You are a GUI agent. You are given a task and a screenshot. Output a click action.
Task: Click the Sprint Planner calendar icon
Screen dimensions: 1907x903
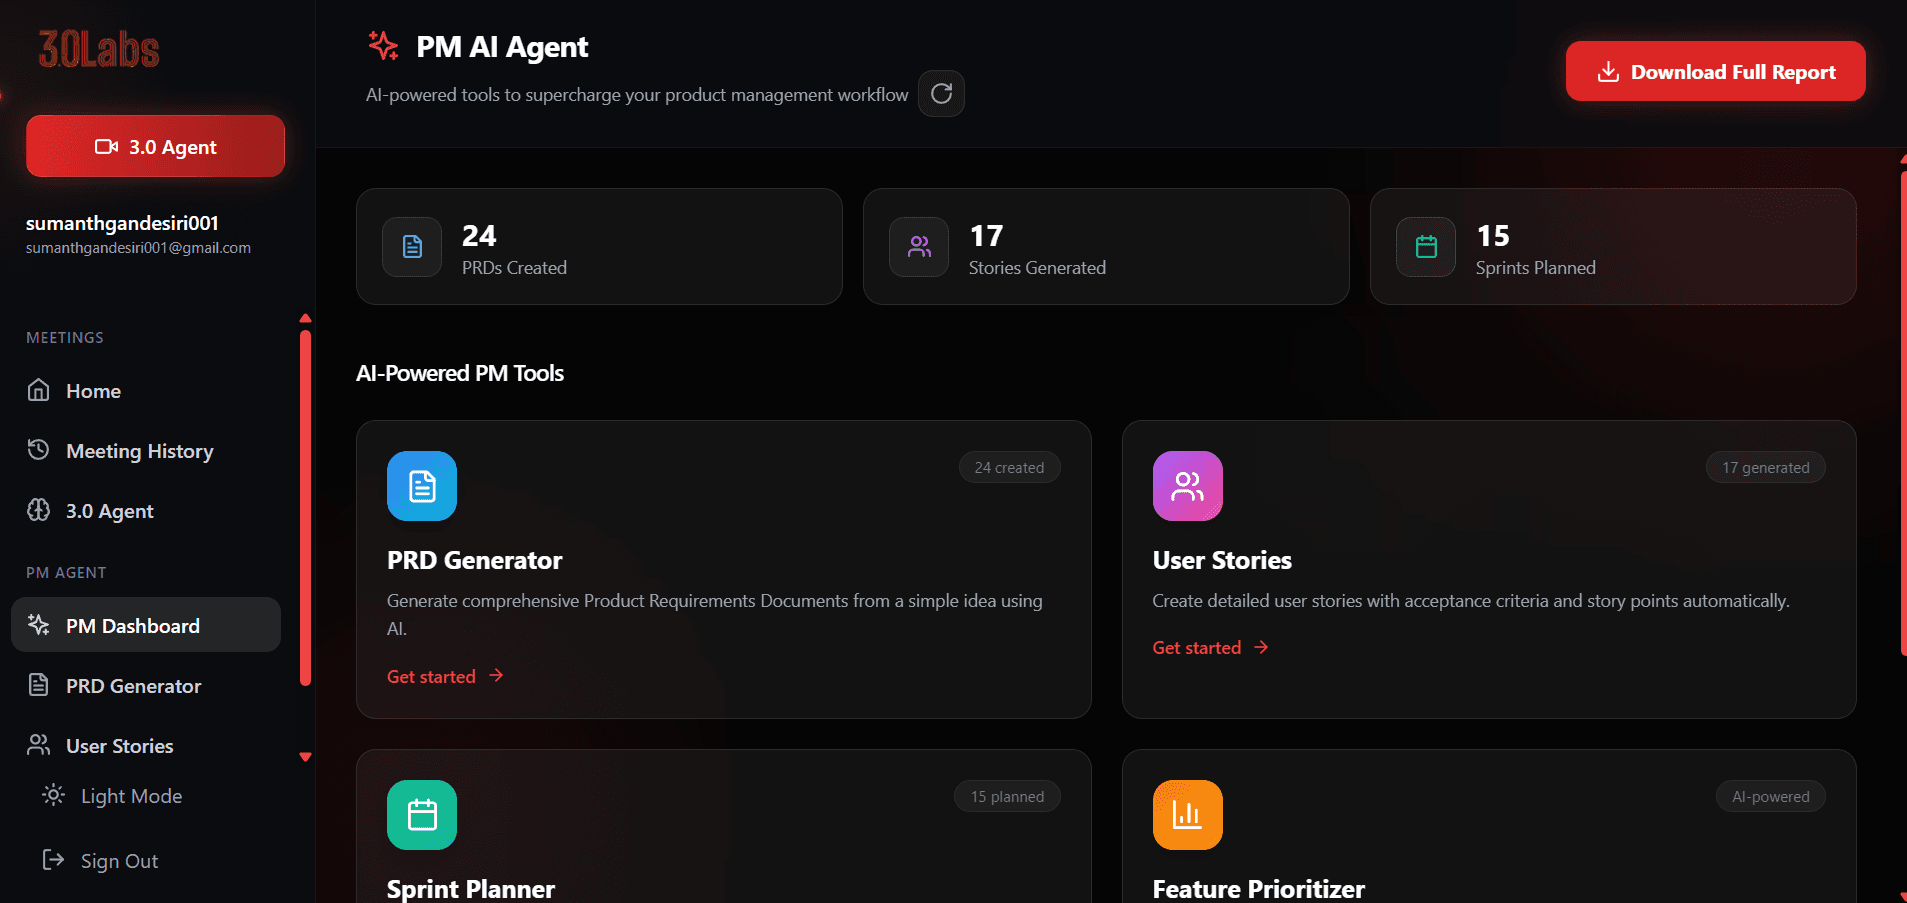pyautogui.click(x=421, y=814)
